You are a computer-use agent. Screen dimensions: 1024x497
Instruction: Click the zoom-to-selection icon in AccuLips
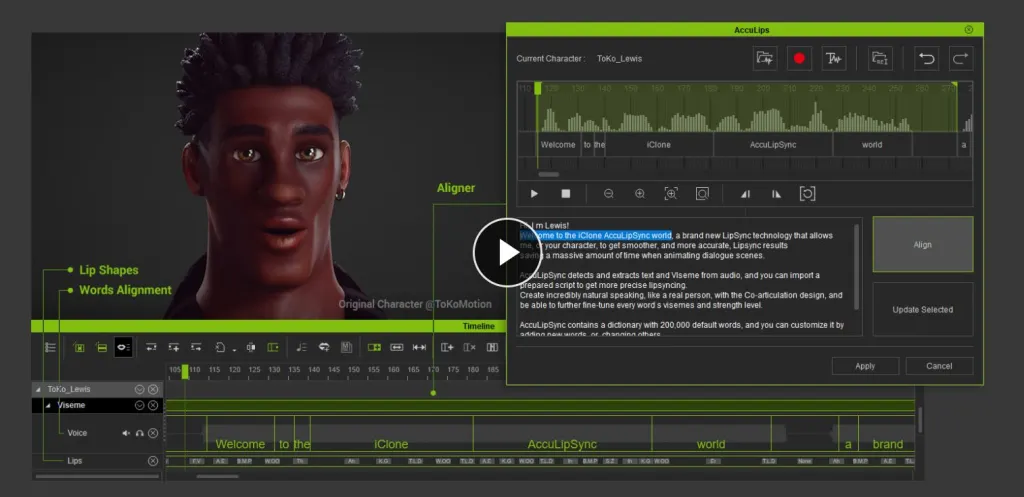coord(671,193)
